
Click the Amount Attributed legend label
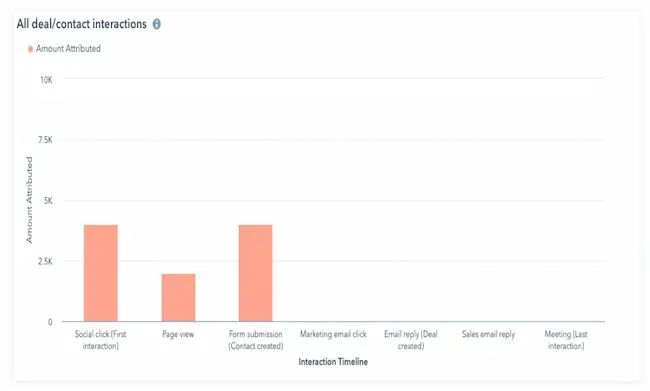(68, 49)
